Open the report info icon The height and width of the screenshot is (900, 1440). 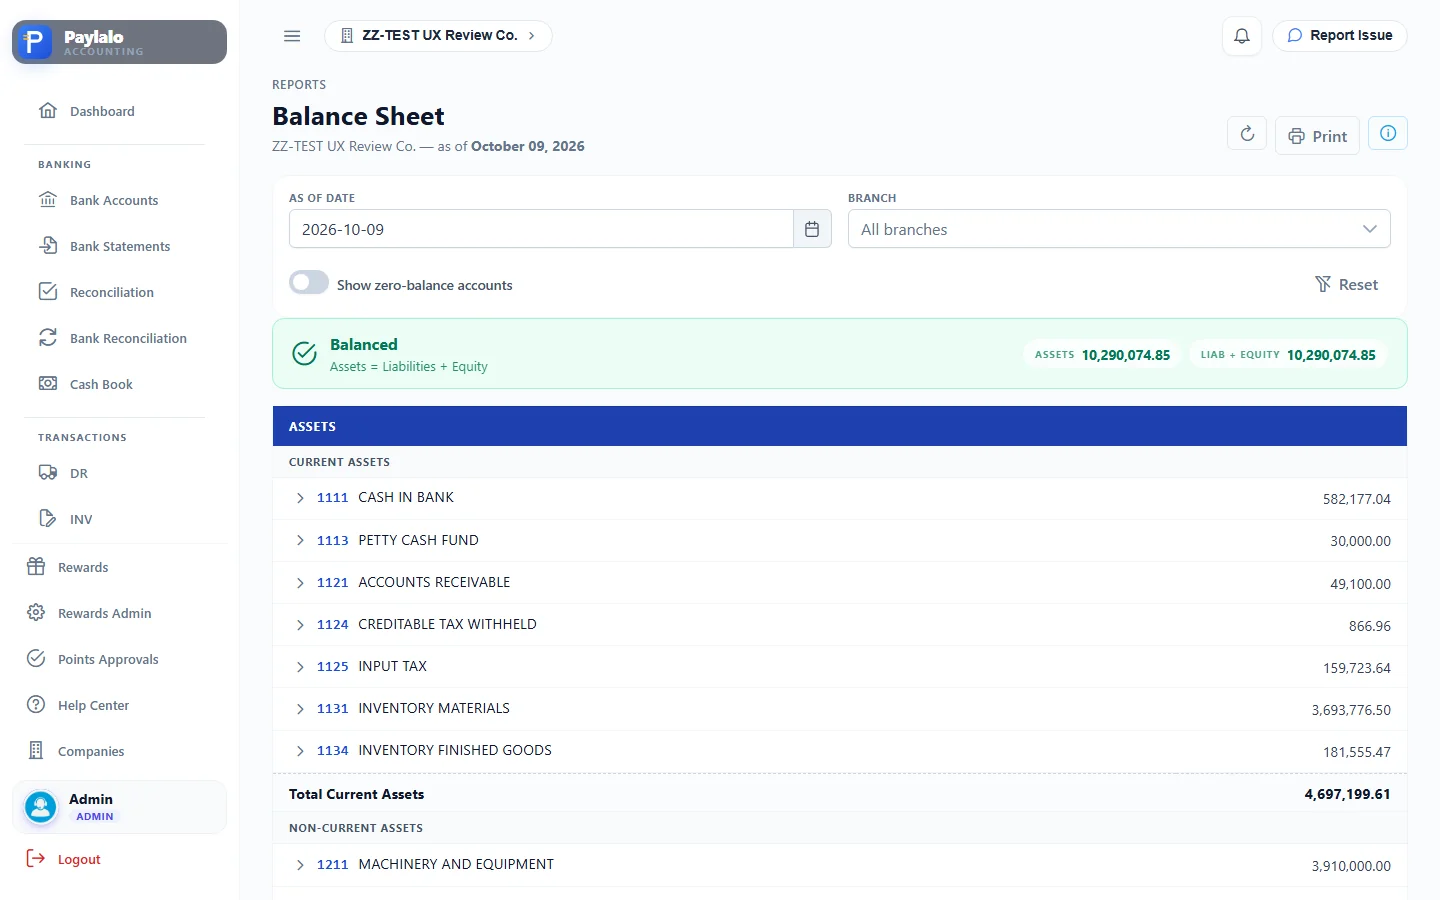[1388, 134]
